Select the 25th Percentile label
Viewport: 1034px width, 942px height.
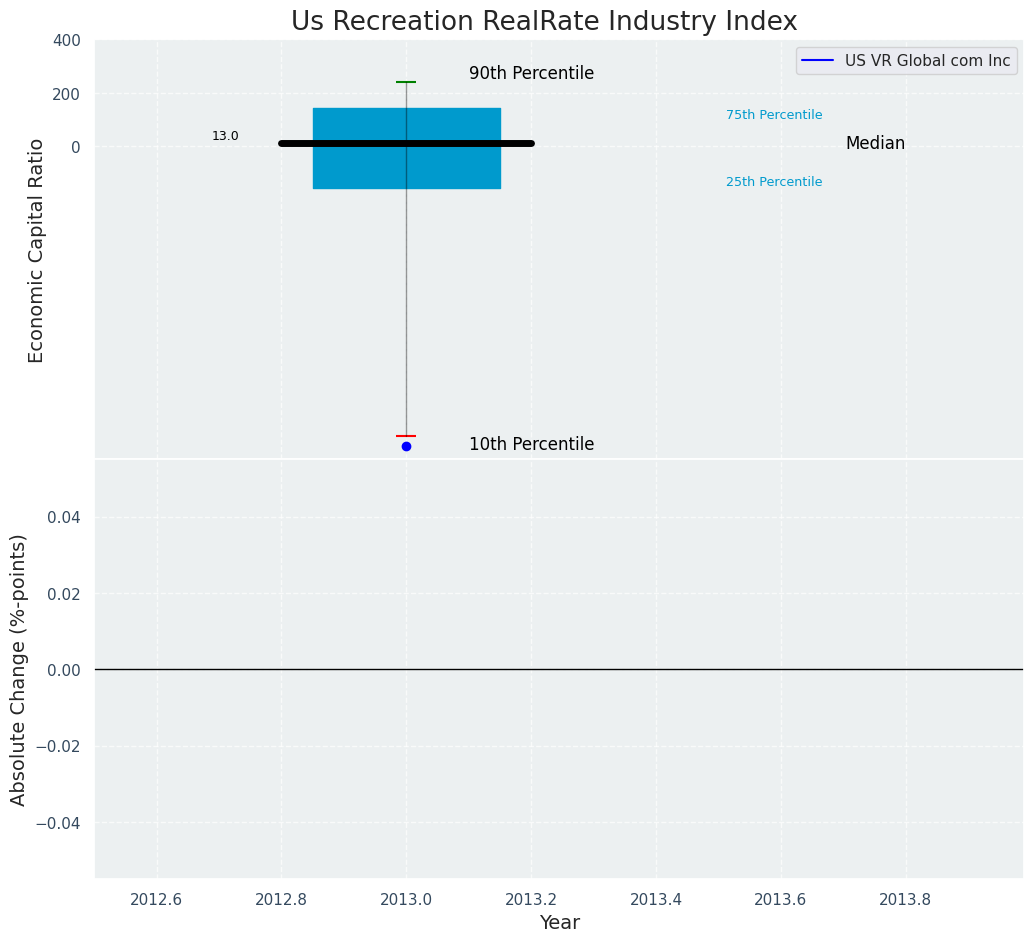[x=774, y=182]
